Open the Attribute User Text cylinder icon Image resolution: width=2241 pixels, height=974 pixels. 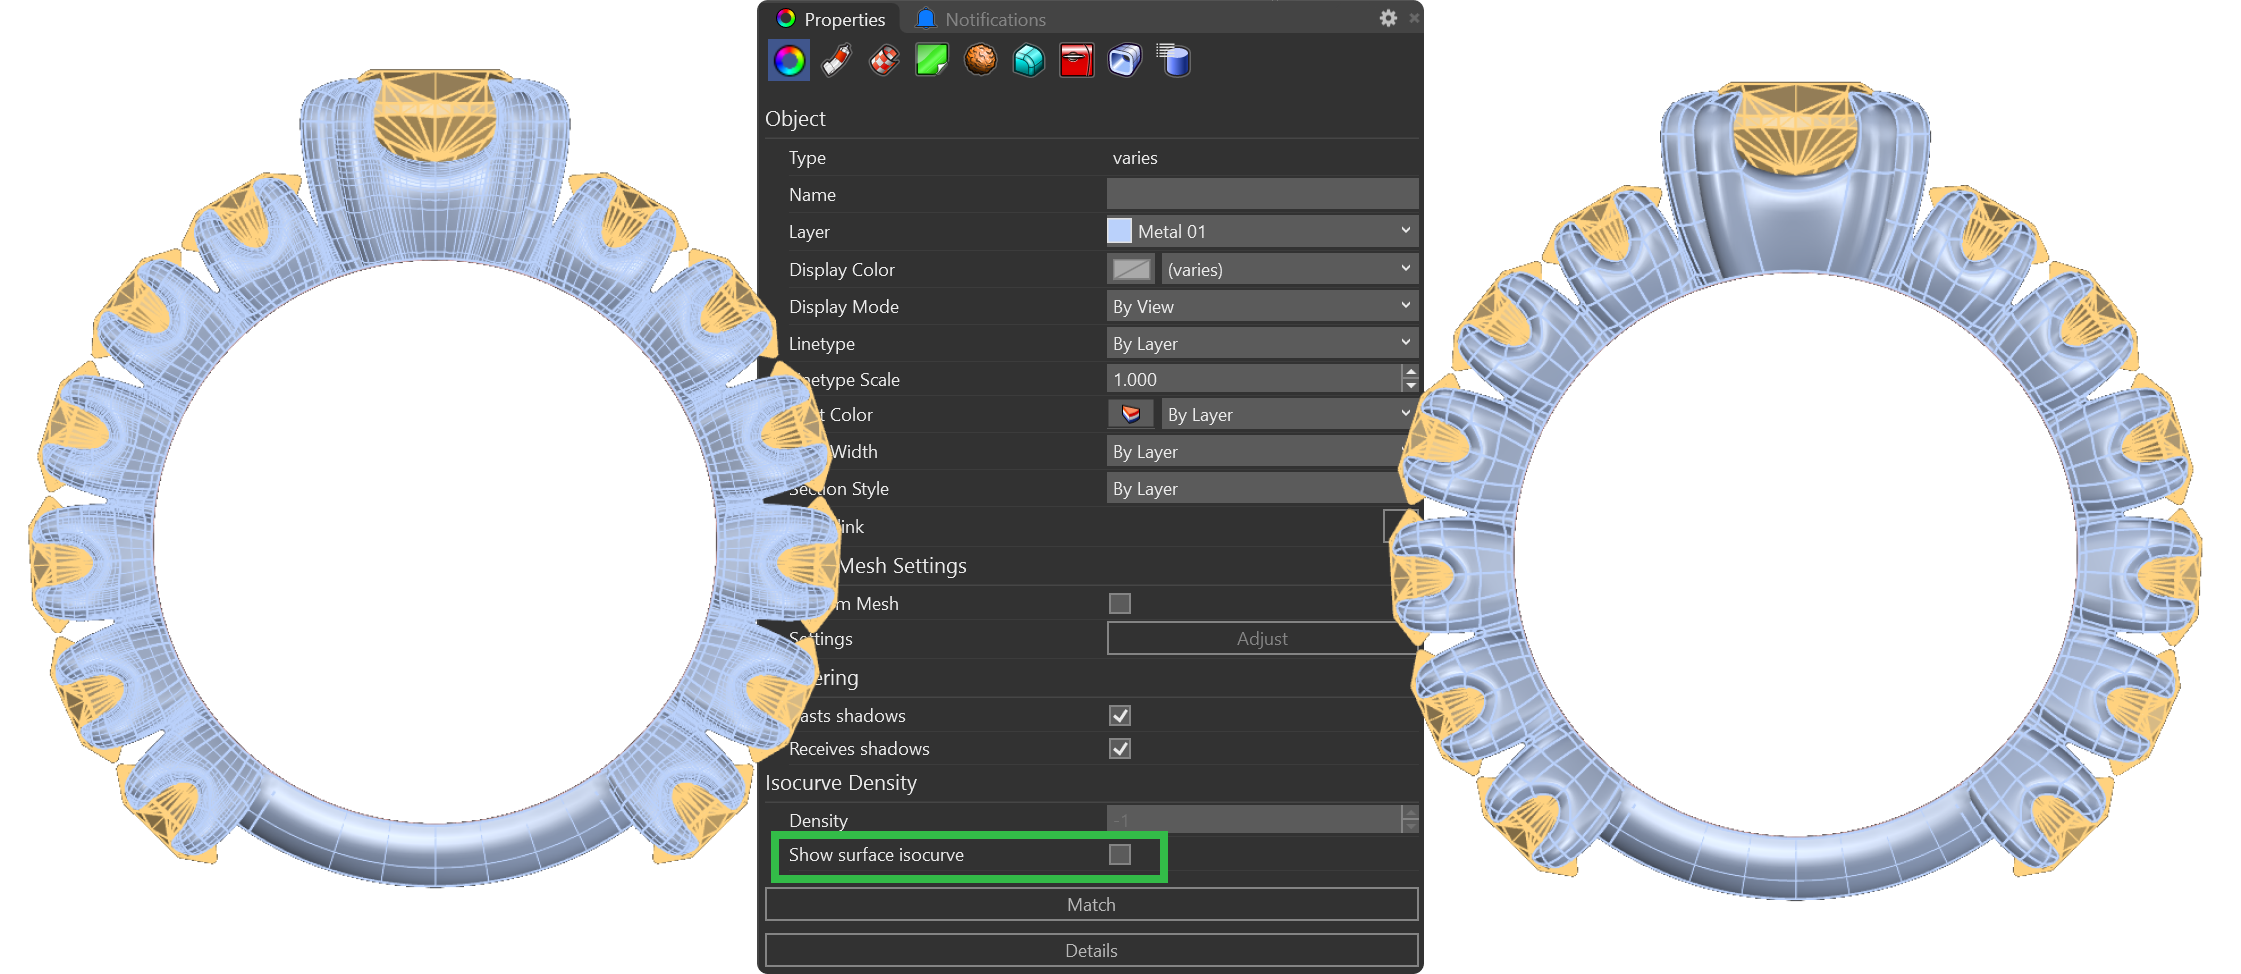[x=1173, y=61]
